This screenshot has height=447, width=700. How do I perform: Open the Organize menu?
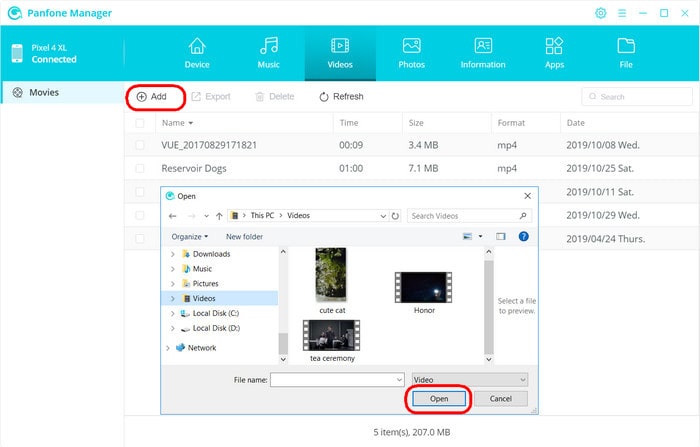point(190,237)
